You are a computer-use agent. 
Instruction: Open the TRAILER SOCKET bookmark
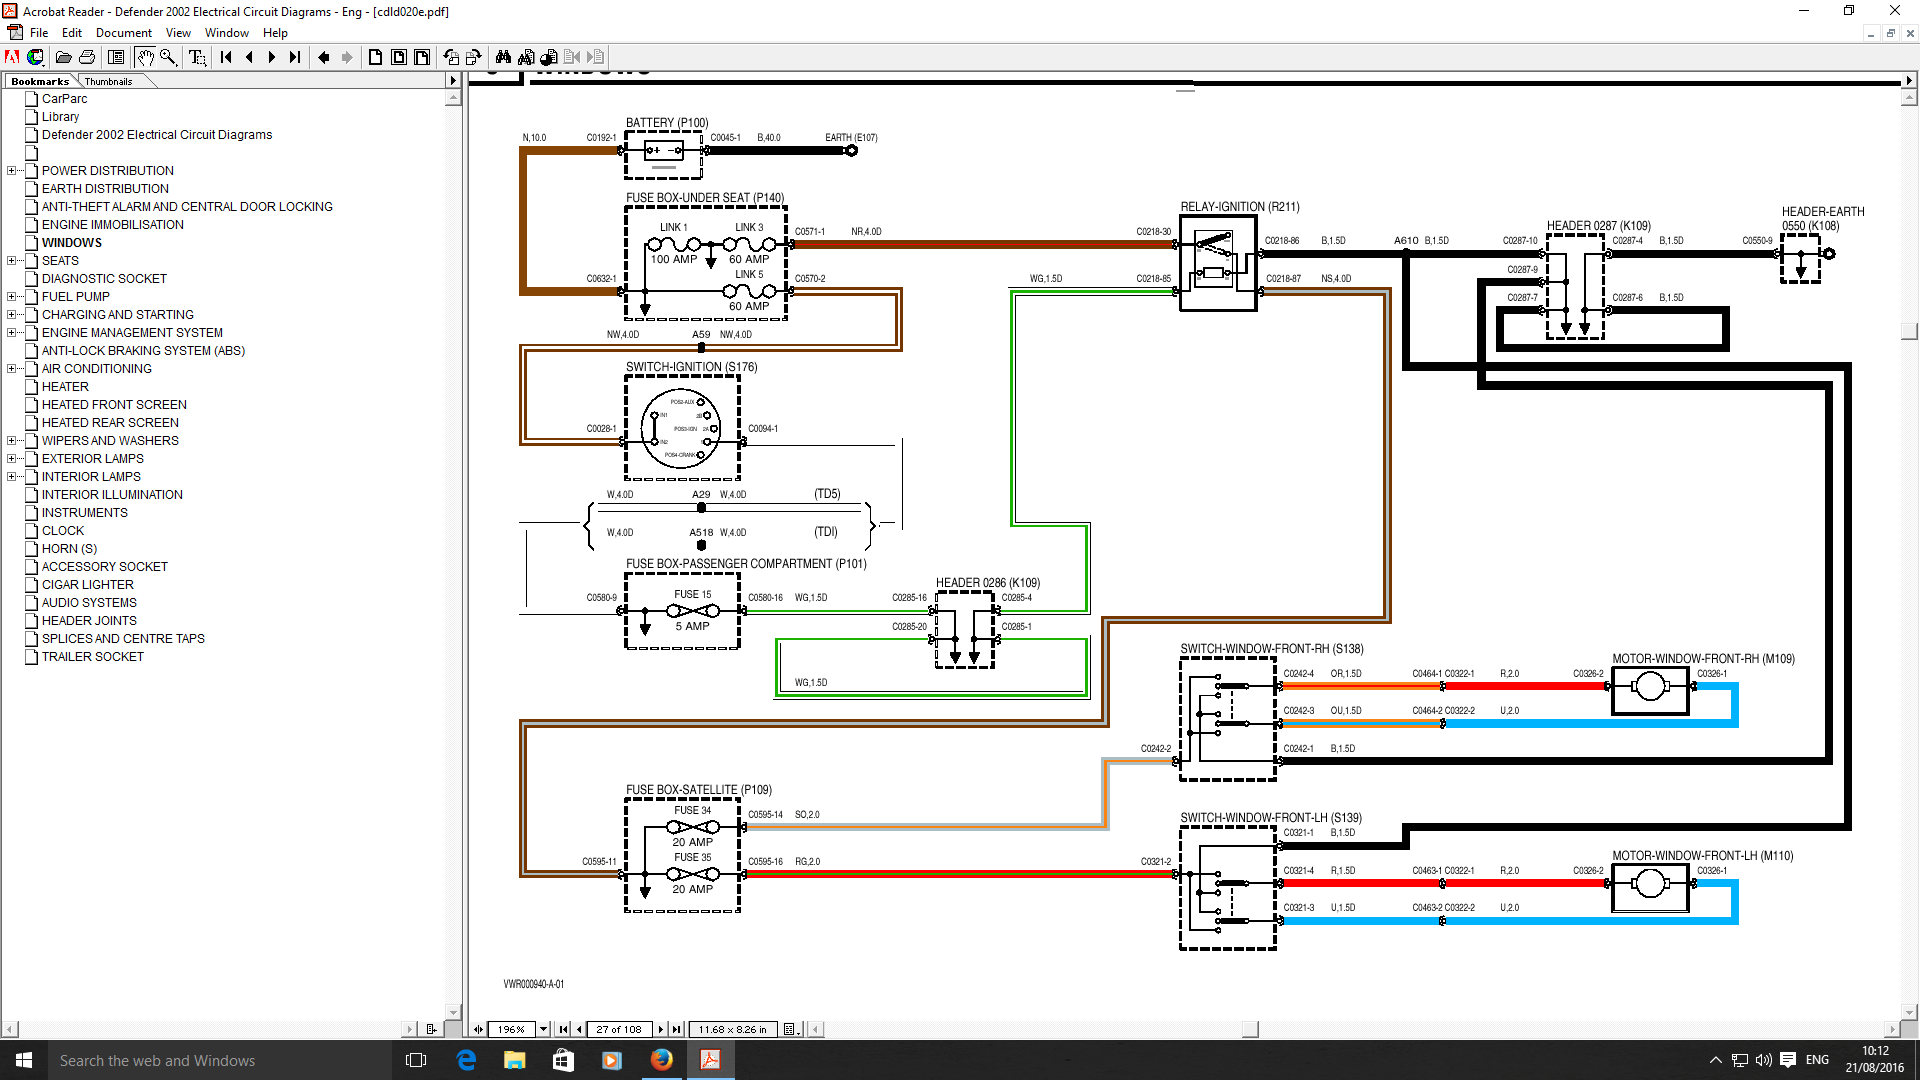pos(93,657)
